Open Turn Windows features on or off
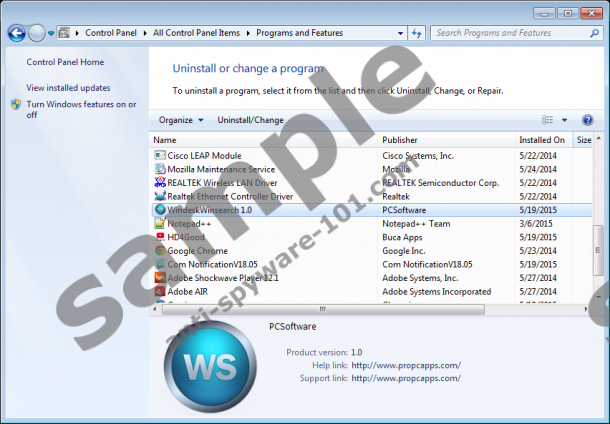Viewport: 610px width, 424px height. point(80,109)
